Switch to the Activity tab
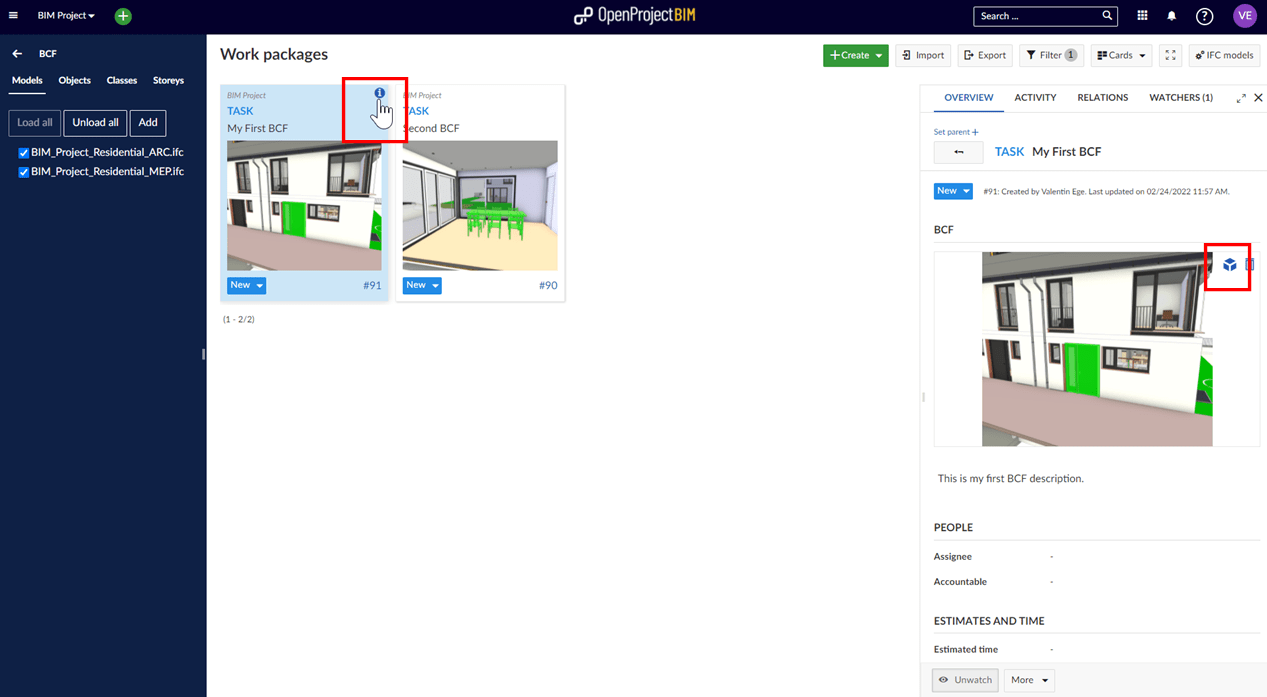 coord(1035,98)
